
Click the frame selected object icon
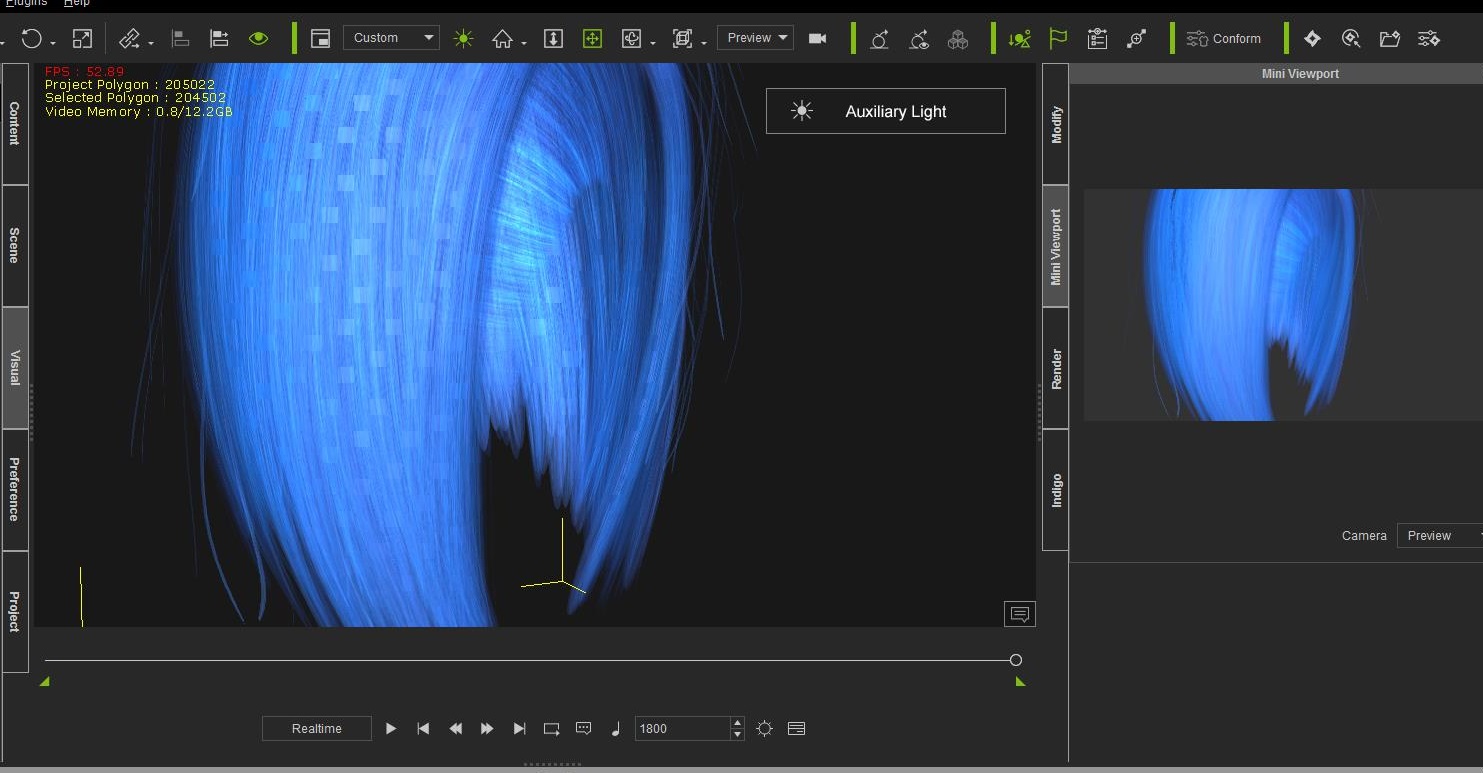coord(683,38)
